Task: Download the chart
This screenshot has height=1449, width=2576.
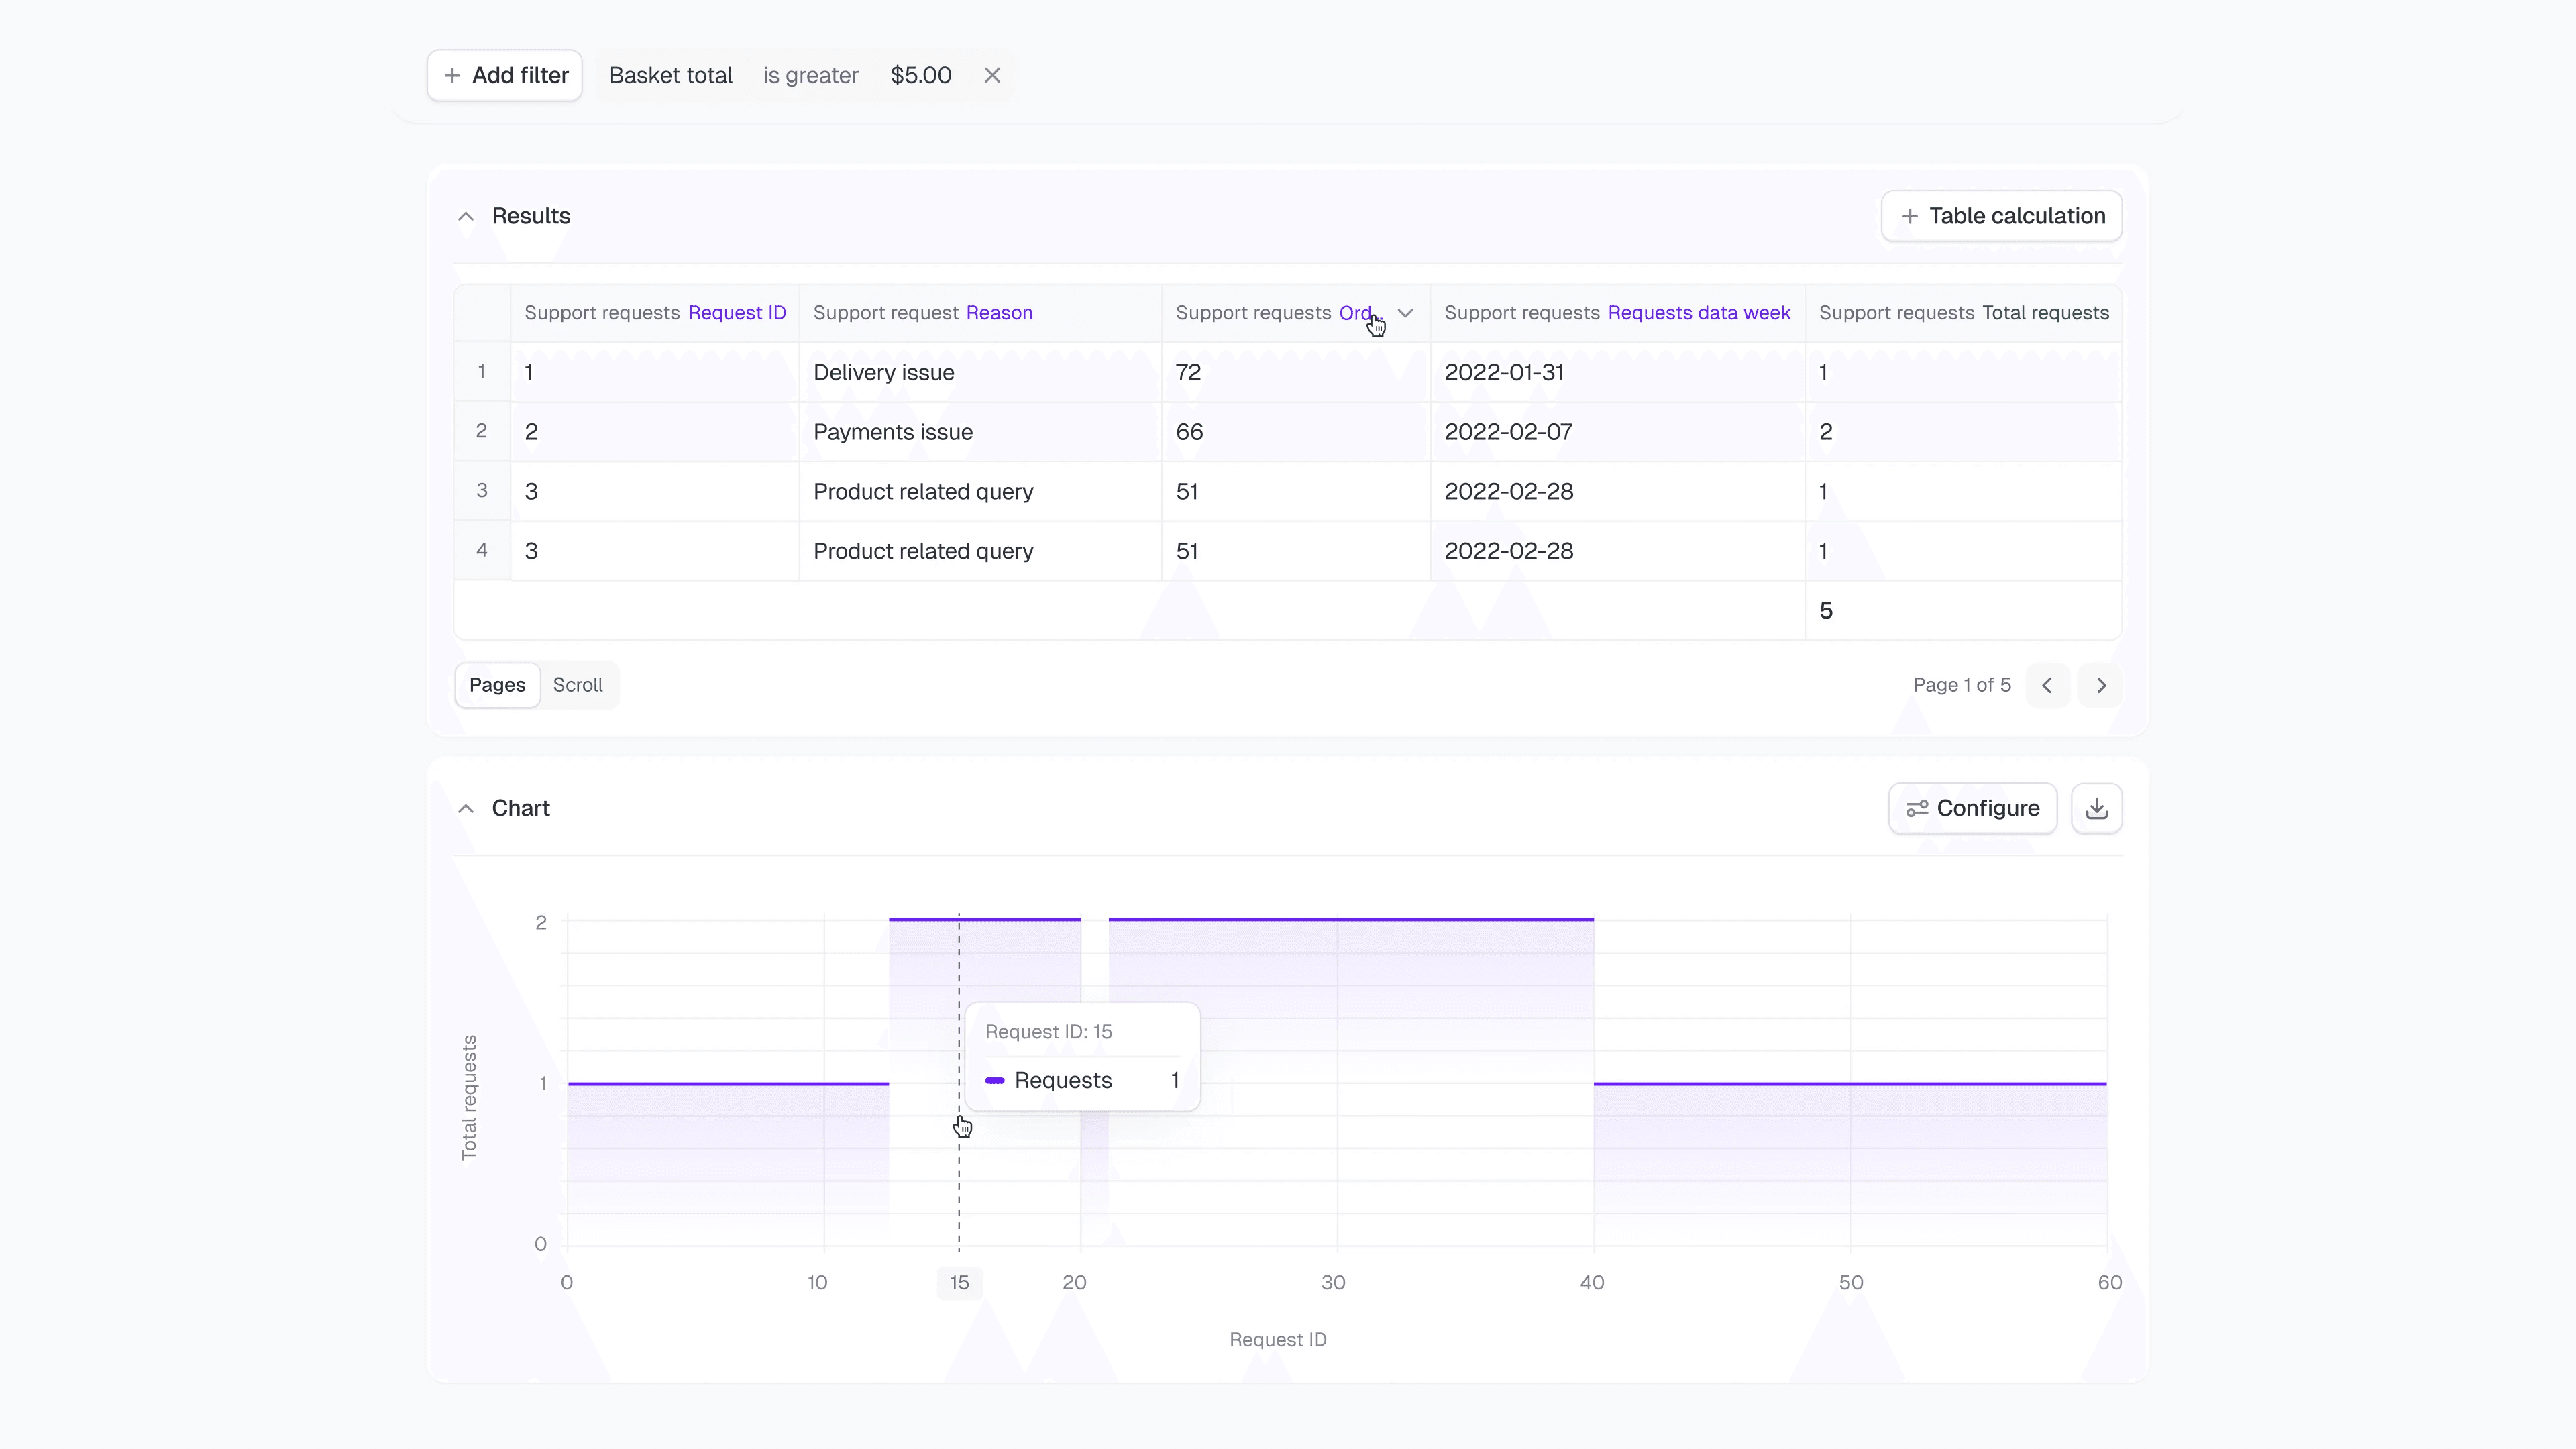Action: 2097,808
